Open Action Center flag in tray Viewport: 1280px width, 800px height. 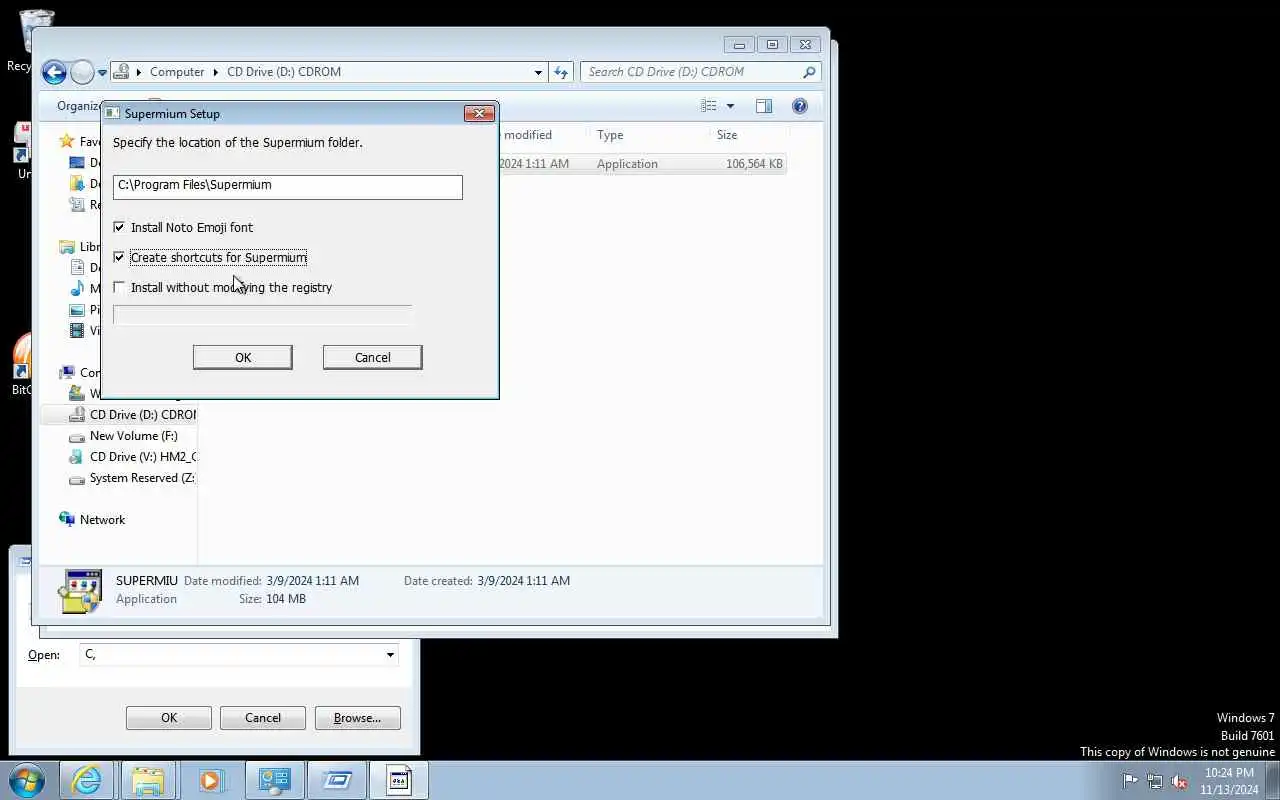coord(1130,781)
